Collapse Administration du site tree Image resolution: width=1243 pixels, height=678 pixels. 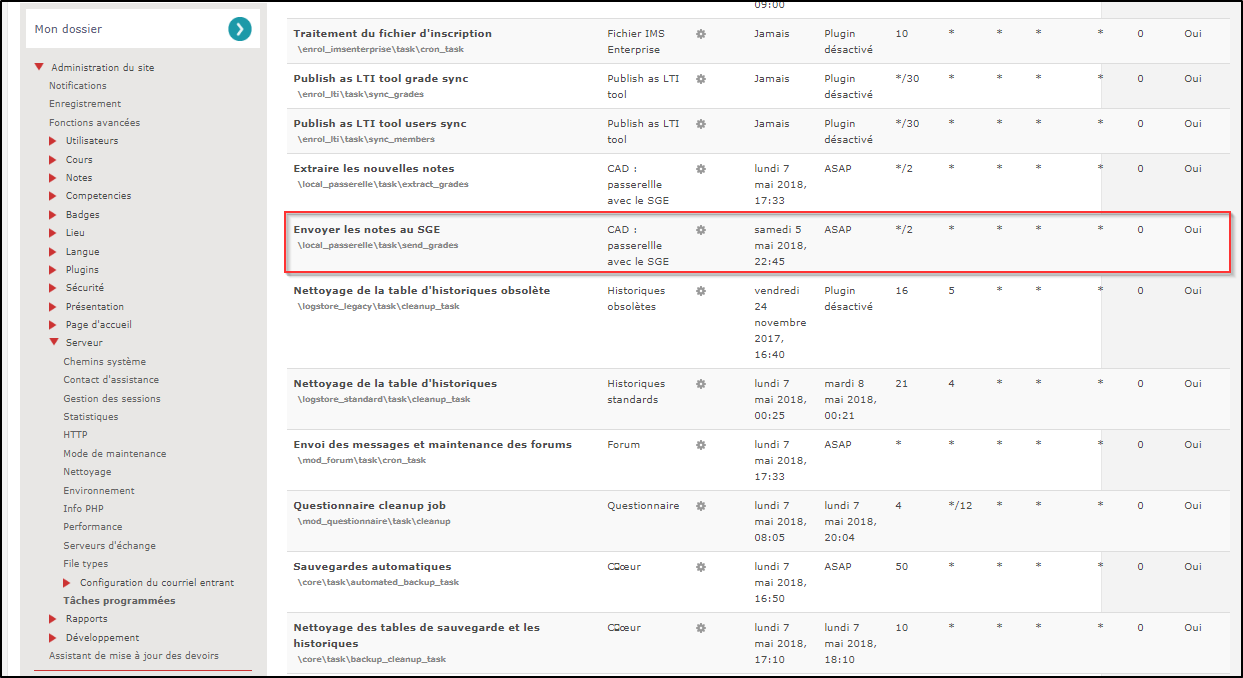click(39, 68)
